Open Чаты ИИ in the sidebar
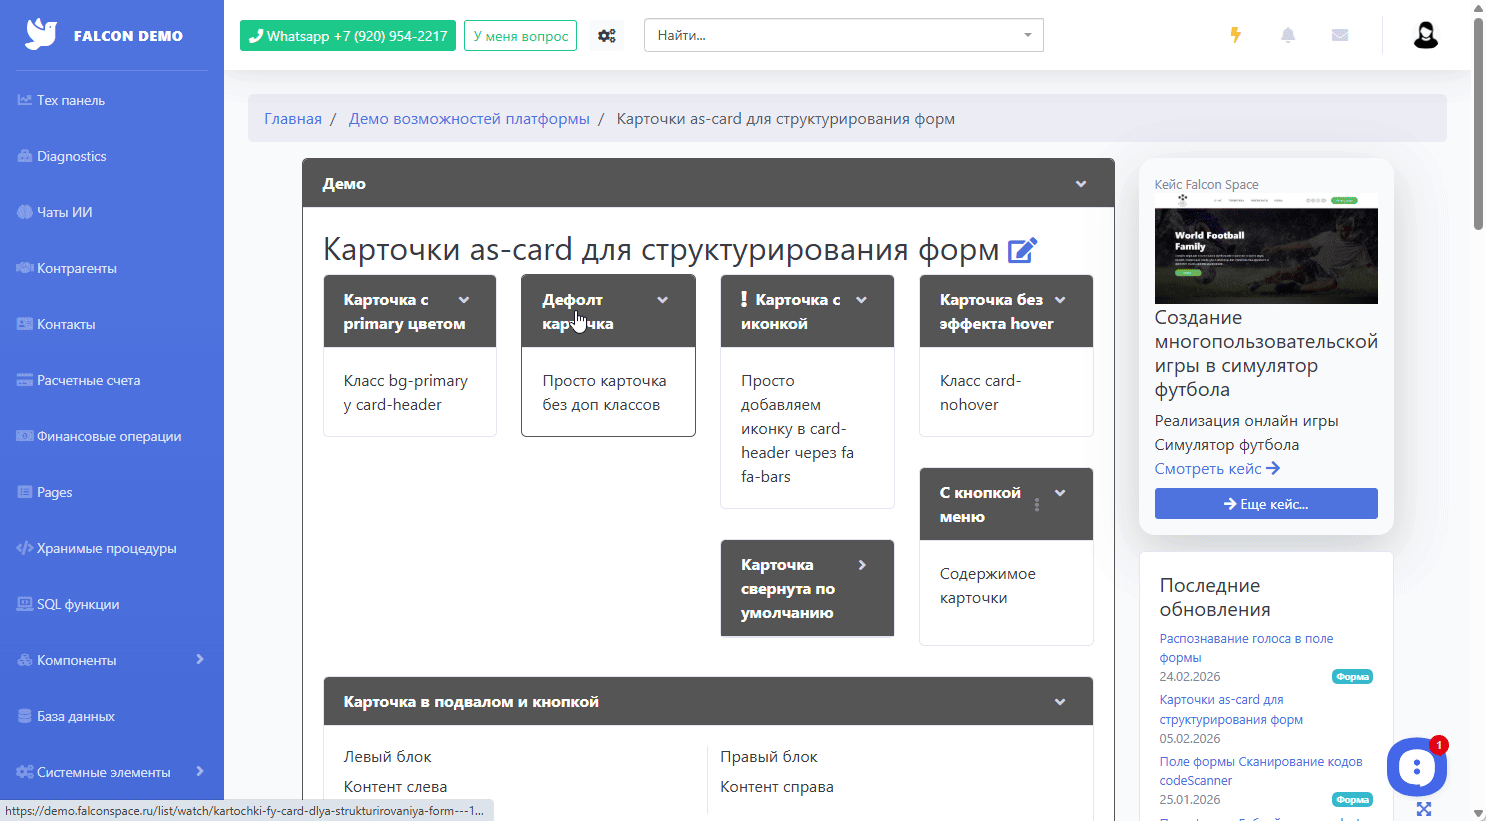Viewport: 1486px width, 821px height. (65, 212)
